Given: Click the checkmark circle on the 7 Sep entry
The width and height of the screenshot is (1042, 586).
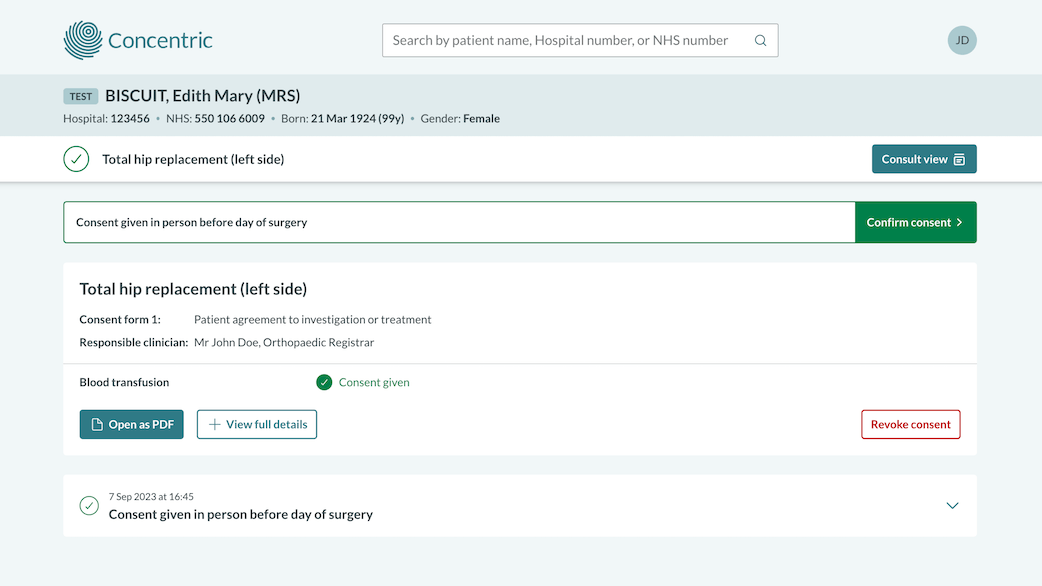Looking at the screenshot, I should pyautogui.click(x=89, y=506).
